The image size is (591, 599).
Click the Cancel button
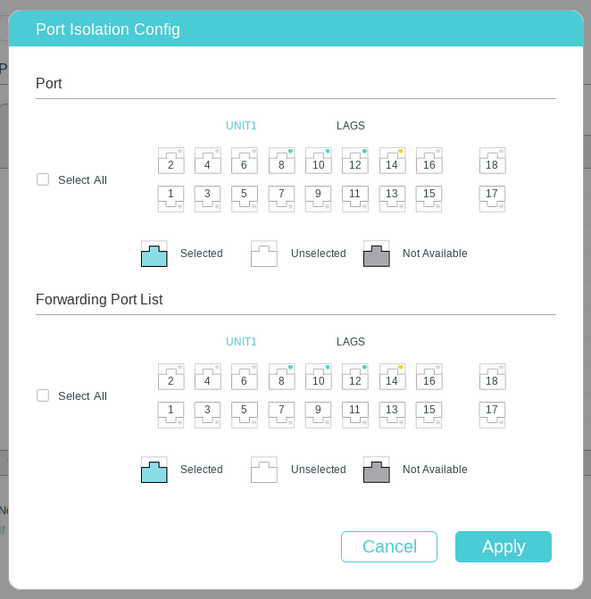[389, 546]
